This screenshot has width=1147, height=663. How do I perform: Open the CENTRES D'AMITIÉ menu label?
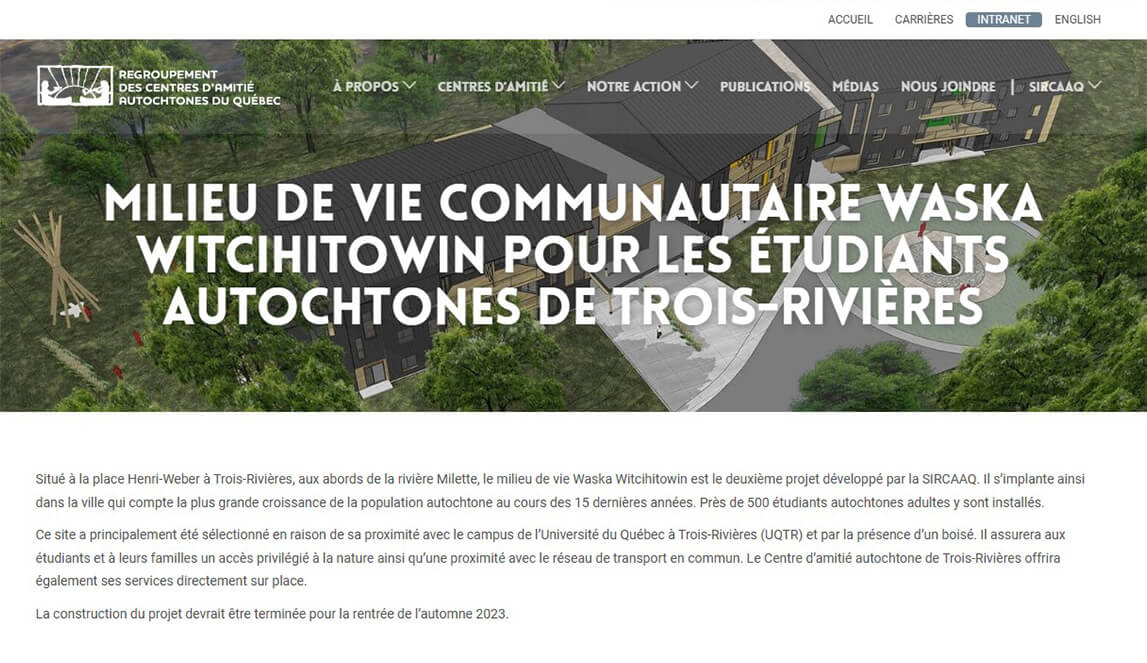[492, 87]
